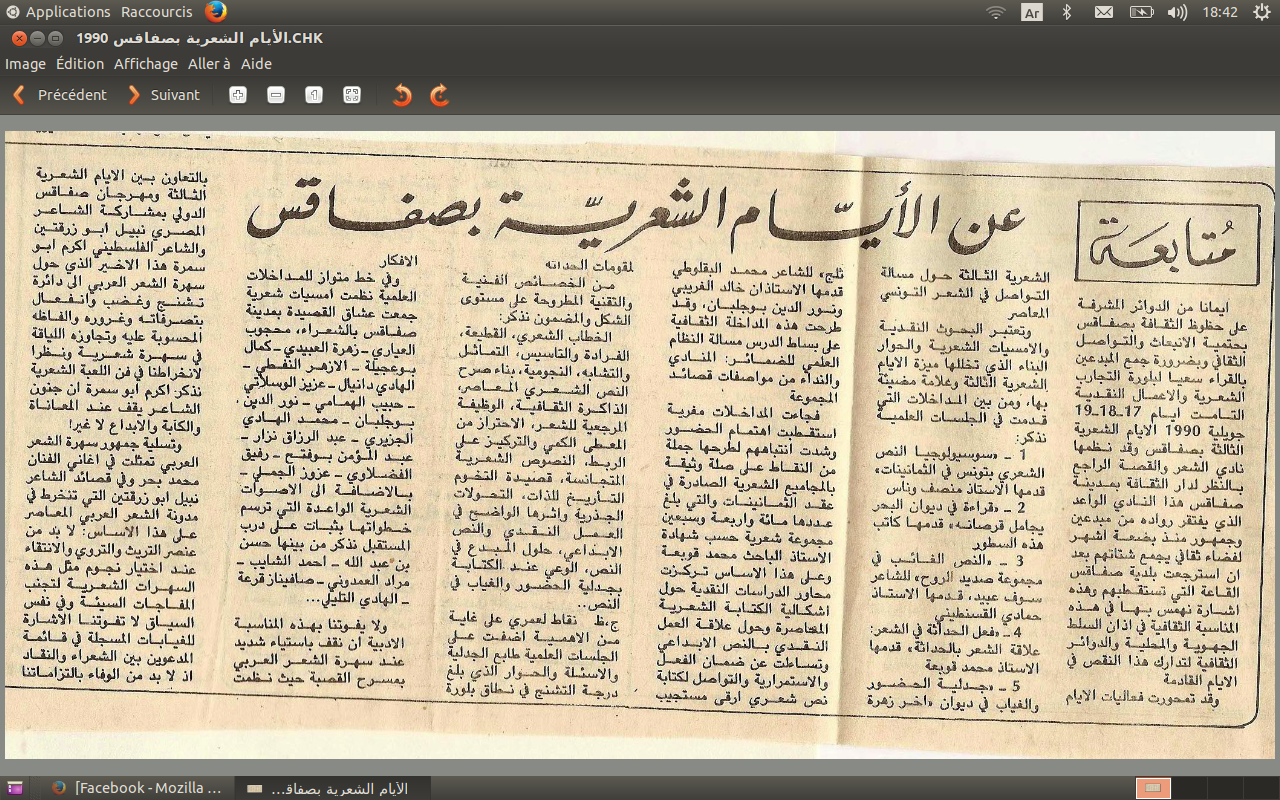
Task: Close the image viewer window
Action: pos(19,38)
